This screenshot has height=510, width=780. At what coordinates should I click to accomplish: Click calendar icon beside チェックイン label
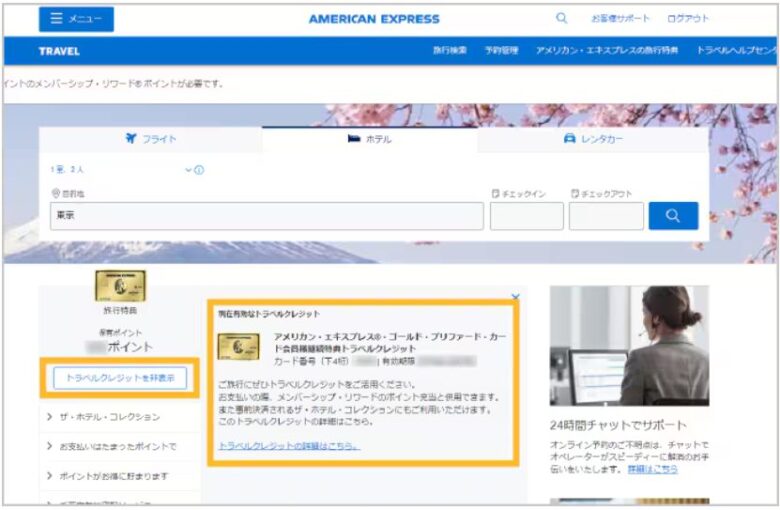coord(495,193)
